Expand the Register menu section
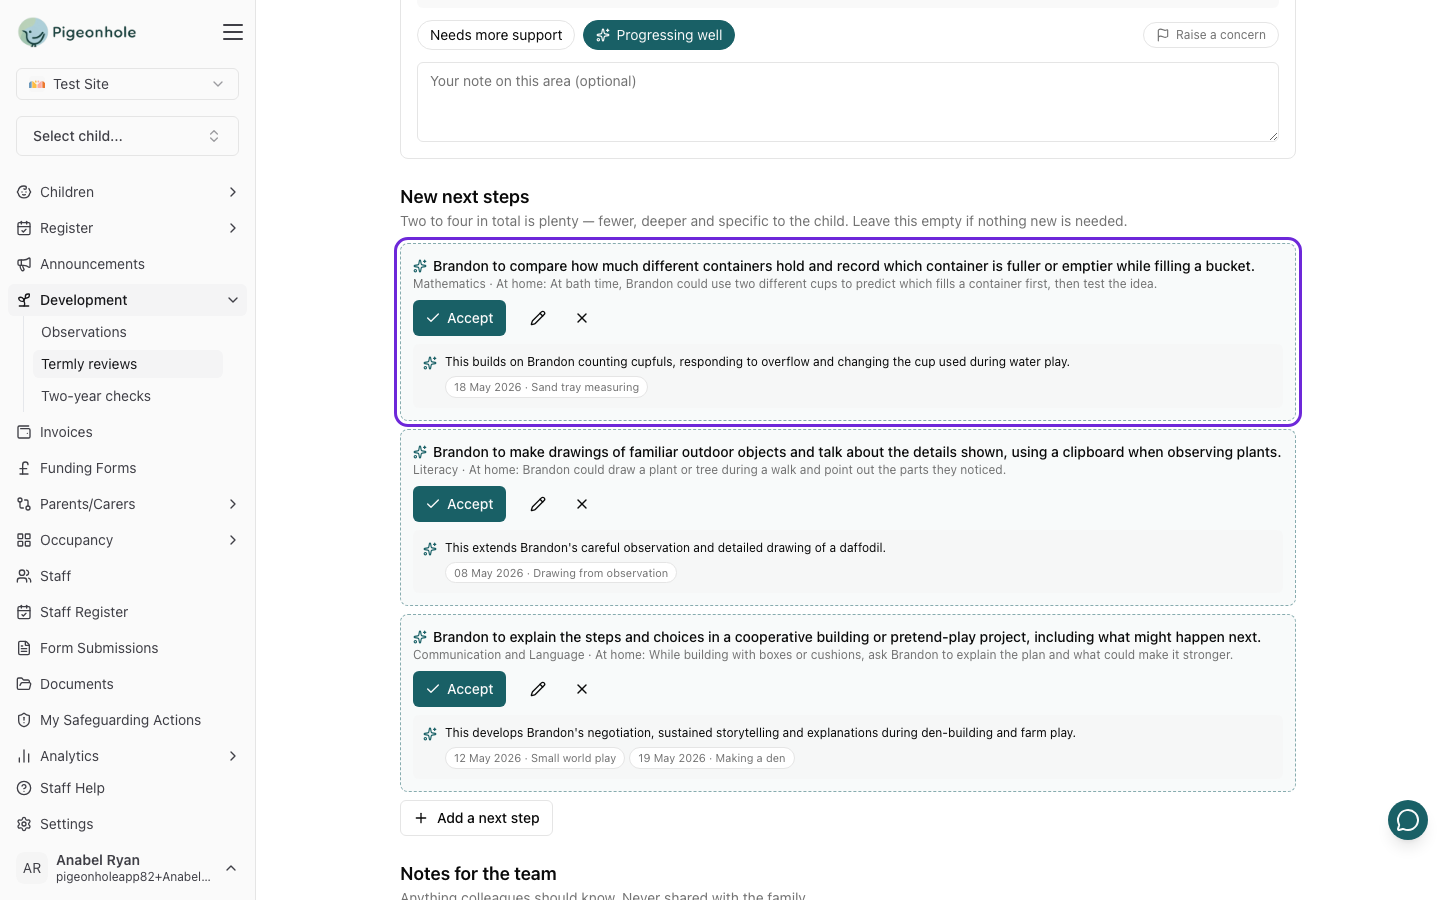The image size is (1440, 900). (x=127, y=228)
